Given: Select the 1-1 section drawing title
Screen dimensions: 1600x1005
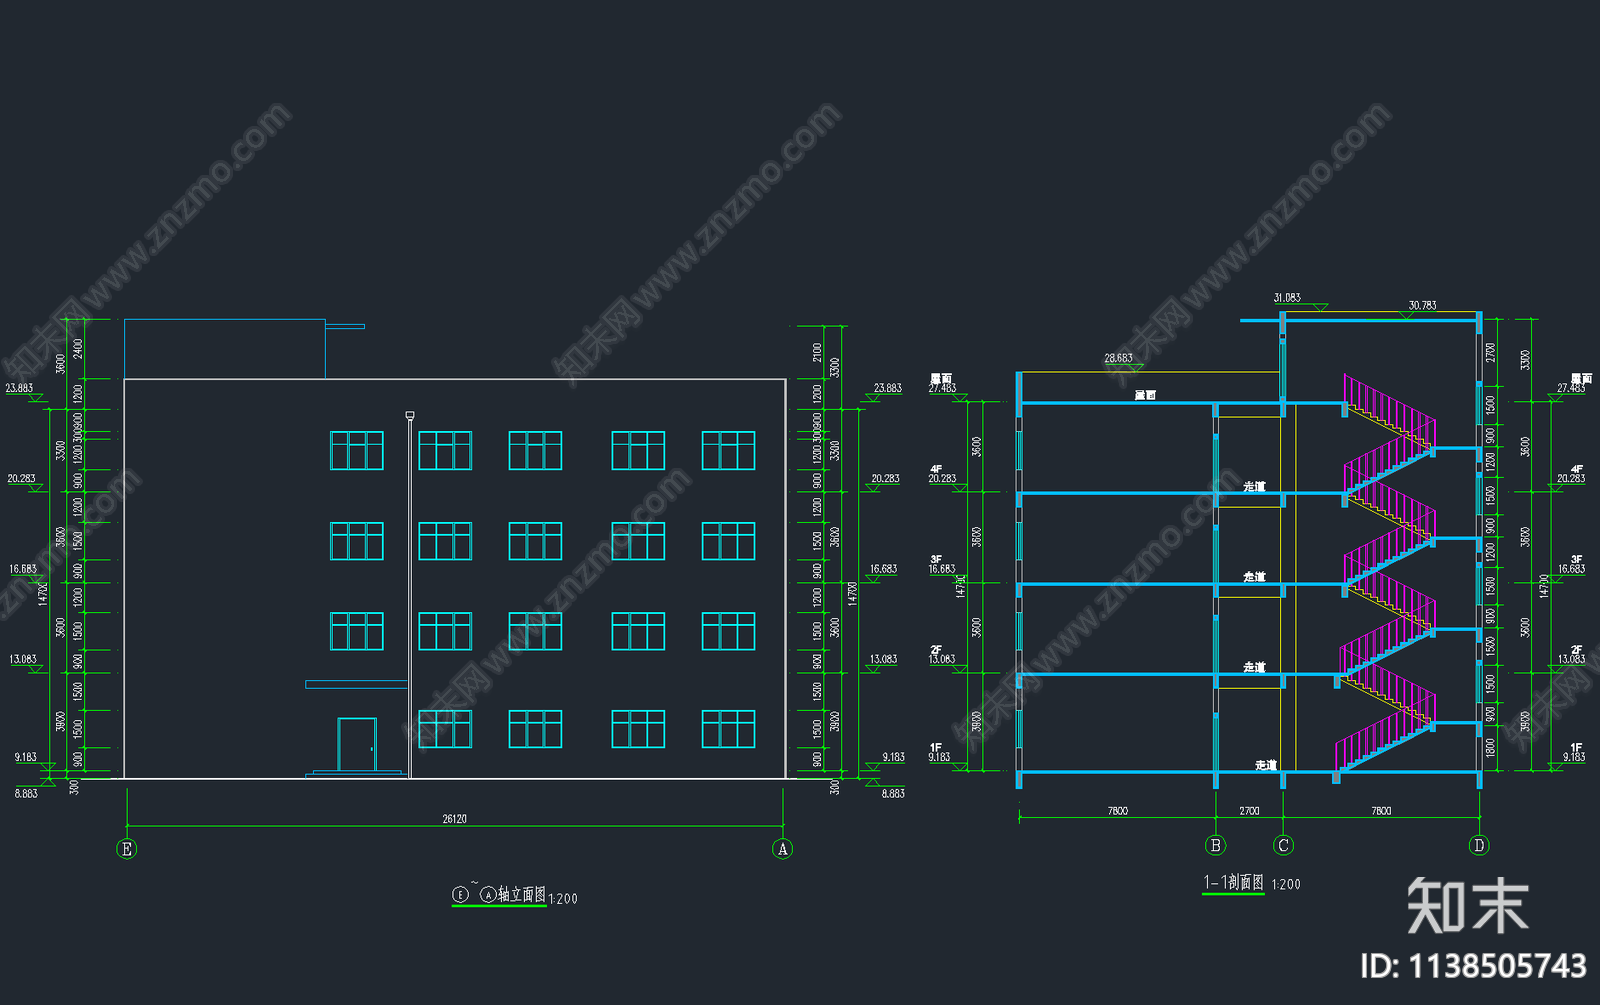Looking at the screenshot, I should click(1233, 882).
